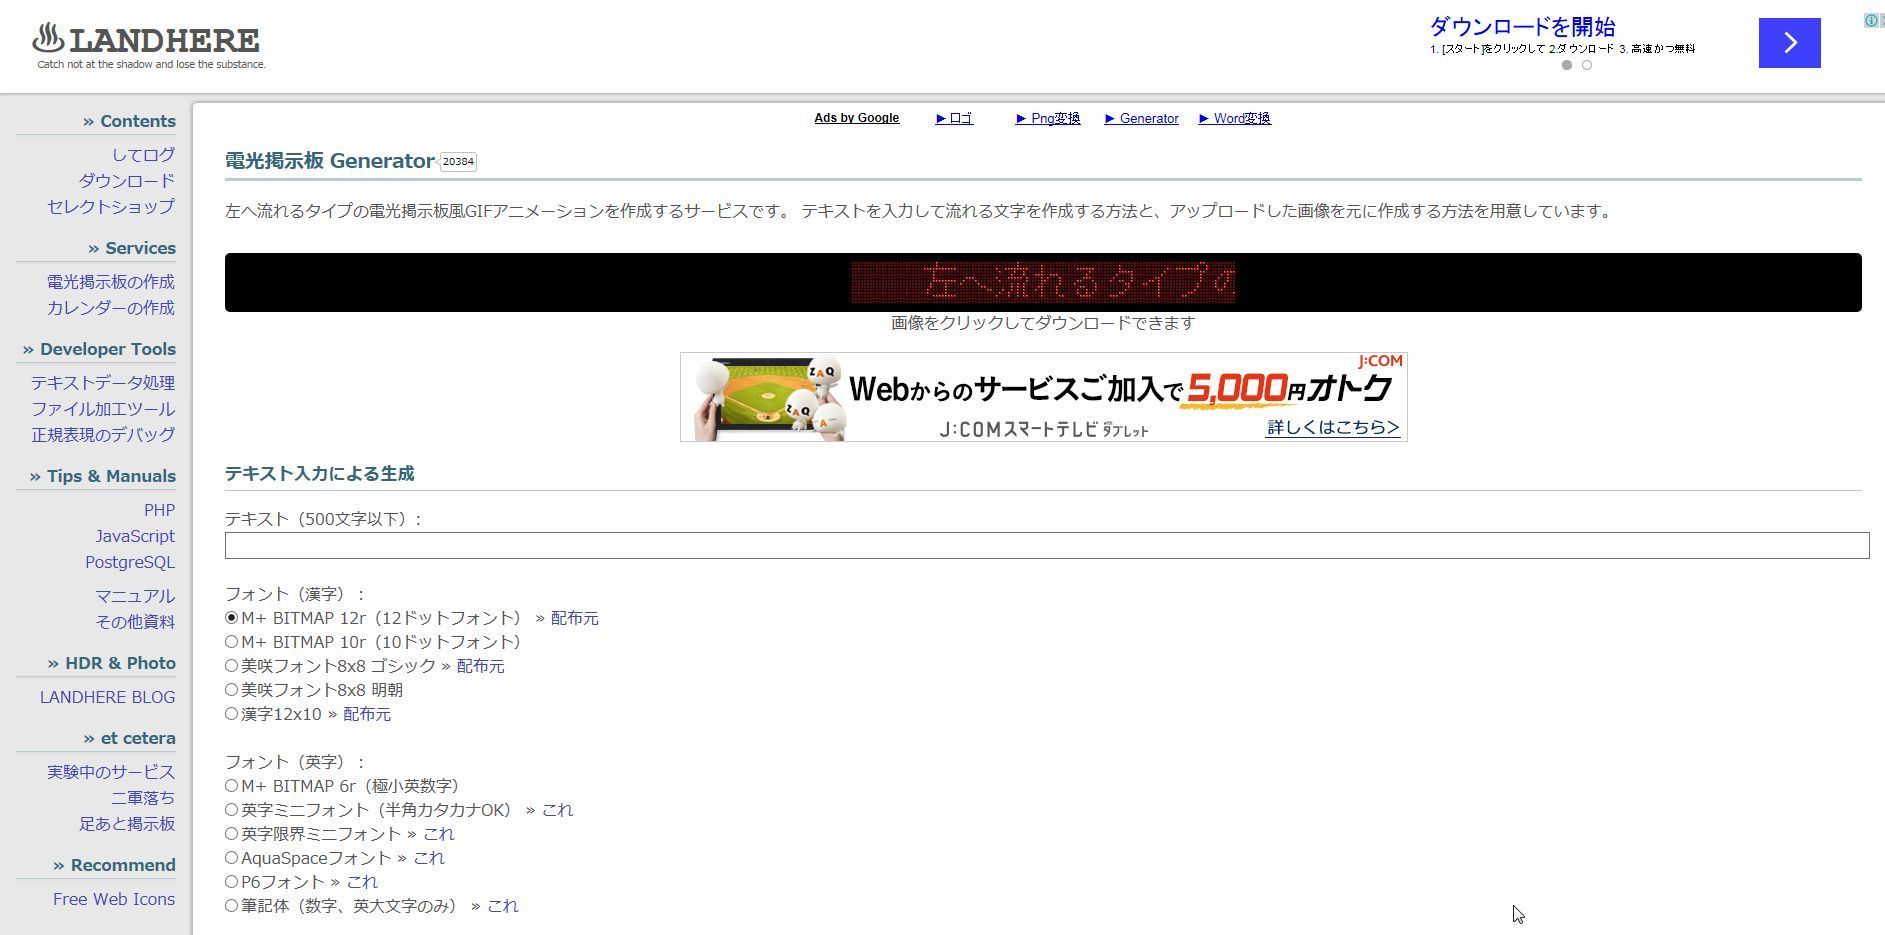Open the ad info icon in corner

1870,20
